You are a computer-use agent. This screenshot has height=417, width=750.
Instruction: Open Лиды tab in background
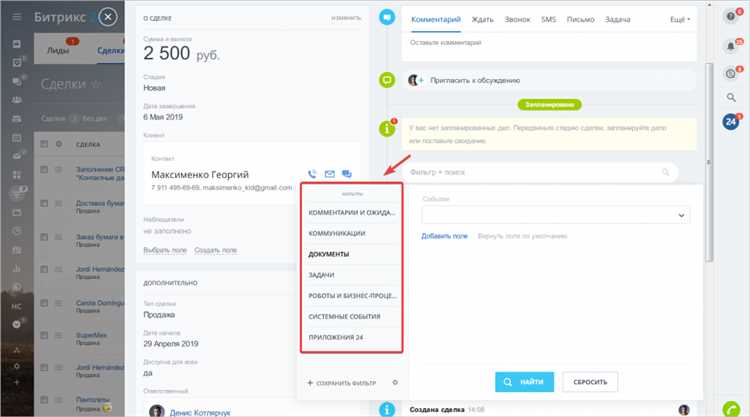pos(58,50)
